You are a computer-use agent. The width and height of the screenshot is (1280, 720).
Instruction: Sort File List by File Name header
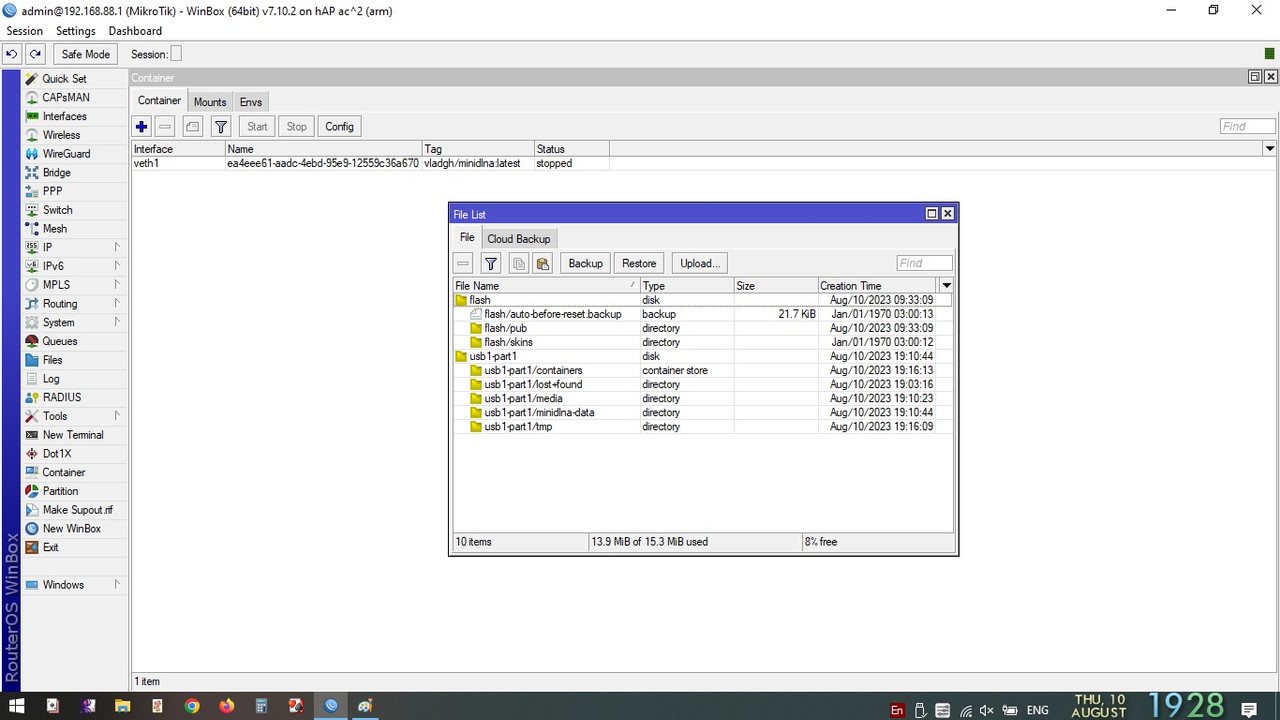[x=546, y=286]
